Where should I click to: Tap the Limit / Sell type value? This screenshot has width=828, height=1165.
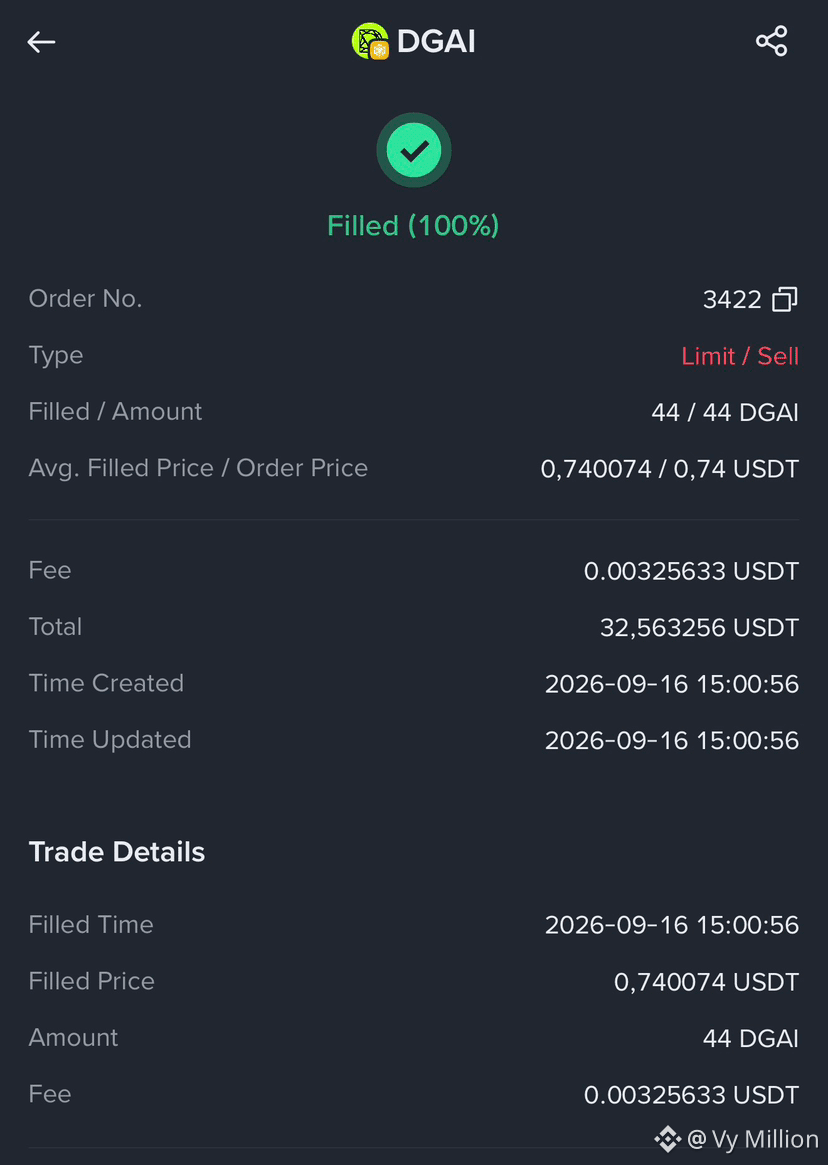pyautogui.click(x=740, y=356)
